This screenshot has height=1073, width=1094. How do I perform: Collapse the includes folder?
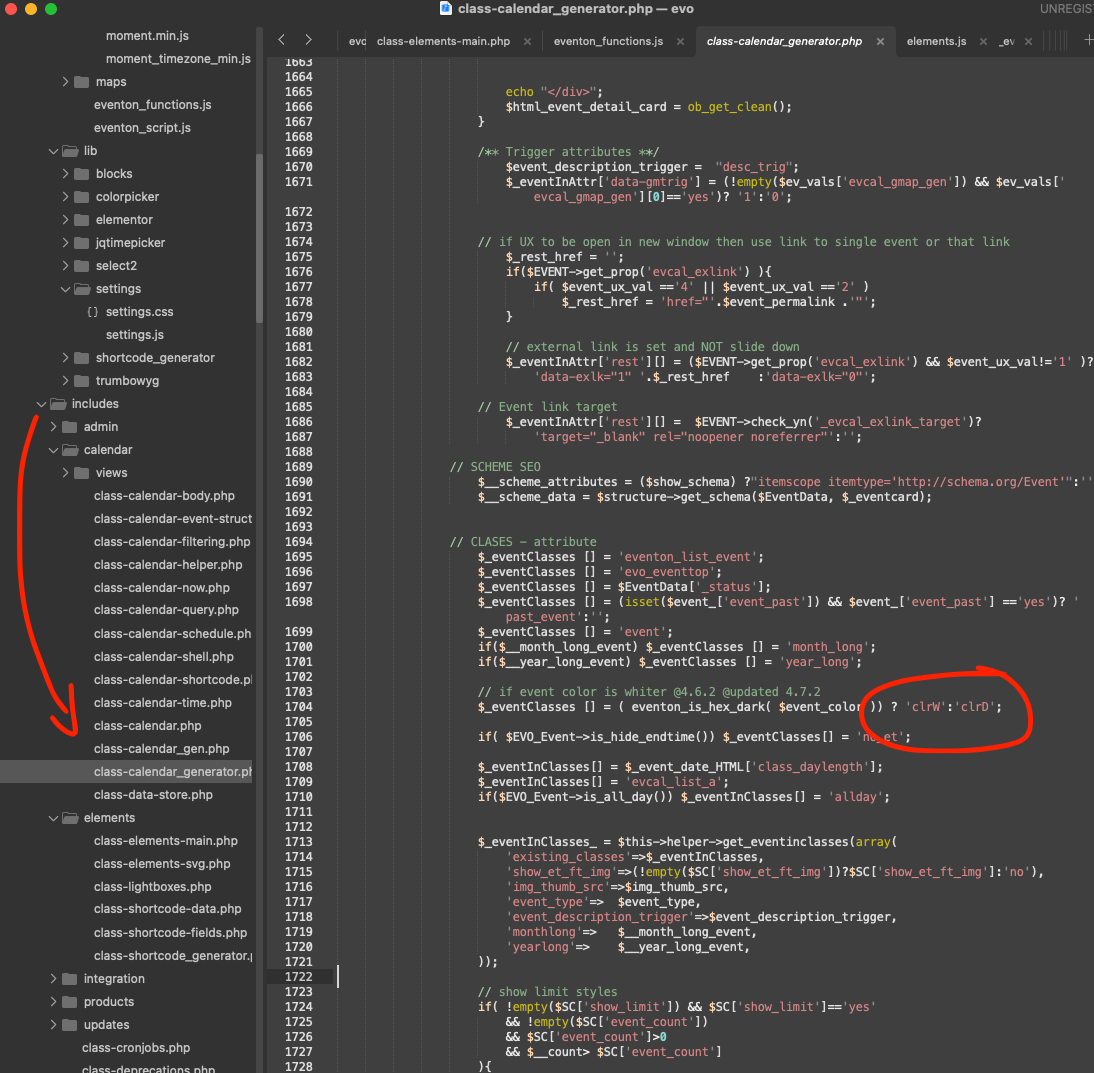[41, 404]
